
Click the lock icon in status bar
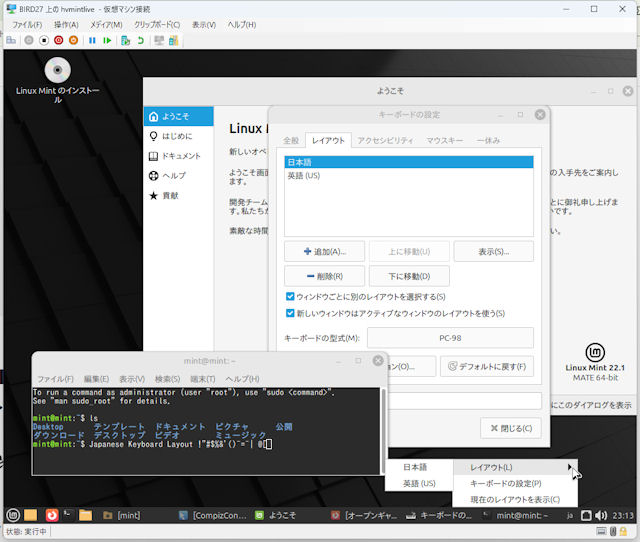[623, 531]
